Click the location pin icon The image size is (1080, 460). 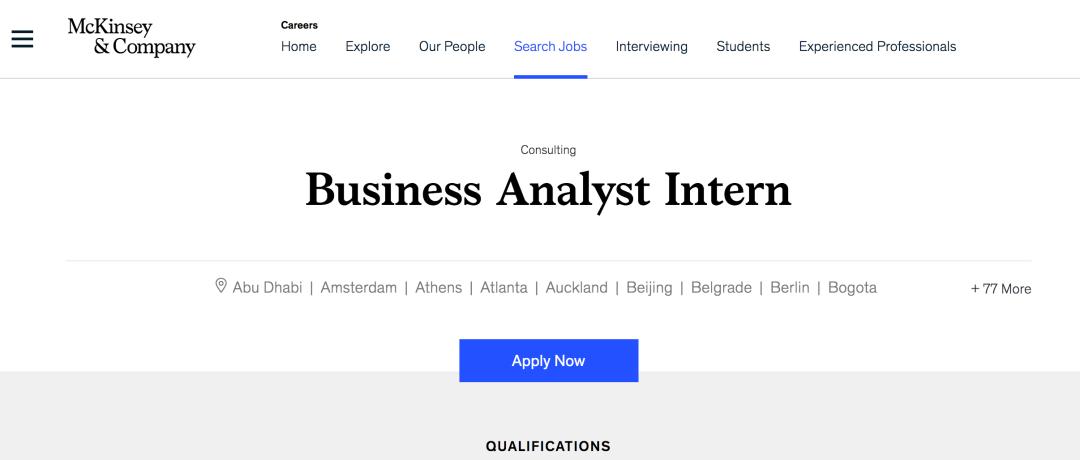[221, 286]
